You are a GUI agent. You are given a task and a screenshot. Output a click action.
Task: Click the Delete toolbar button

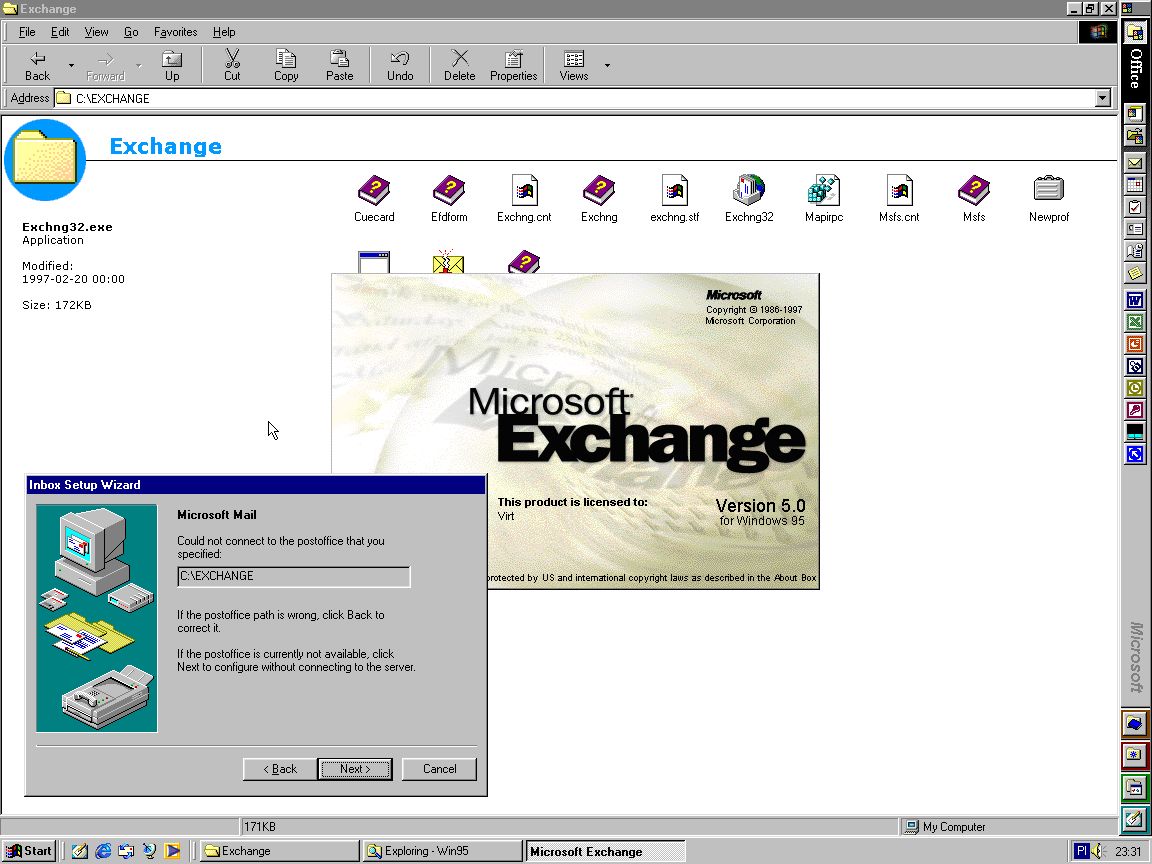pos(460,65)
